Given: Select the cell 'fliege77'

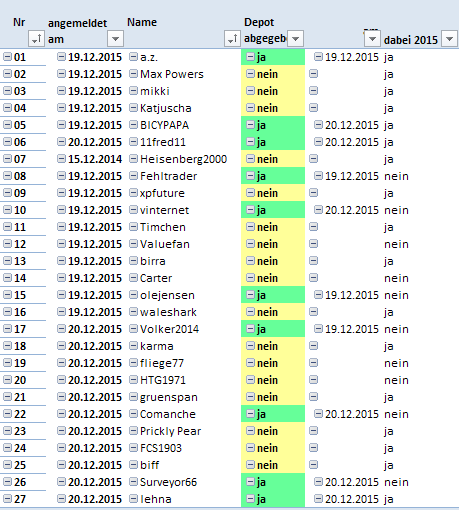Looking at the screenshot, I should (x=162, y=363).
